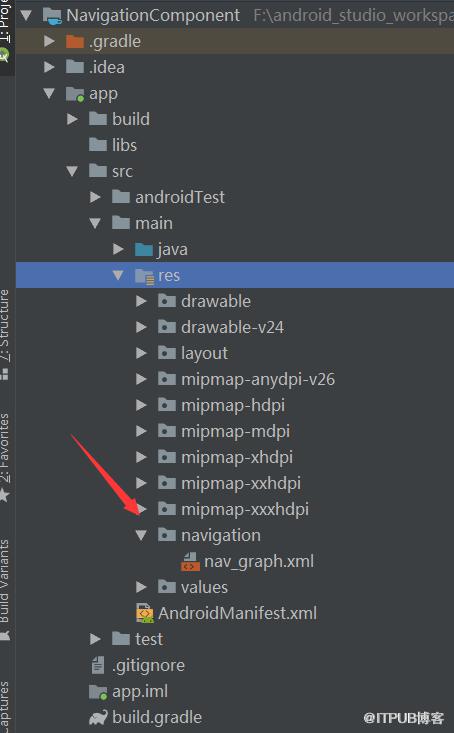
Task: Select the nav_graph.xml file name
Action: point(259,561)
